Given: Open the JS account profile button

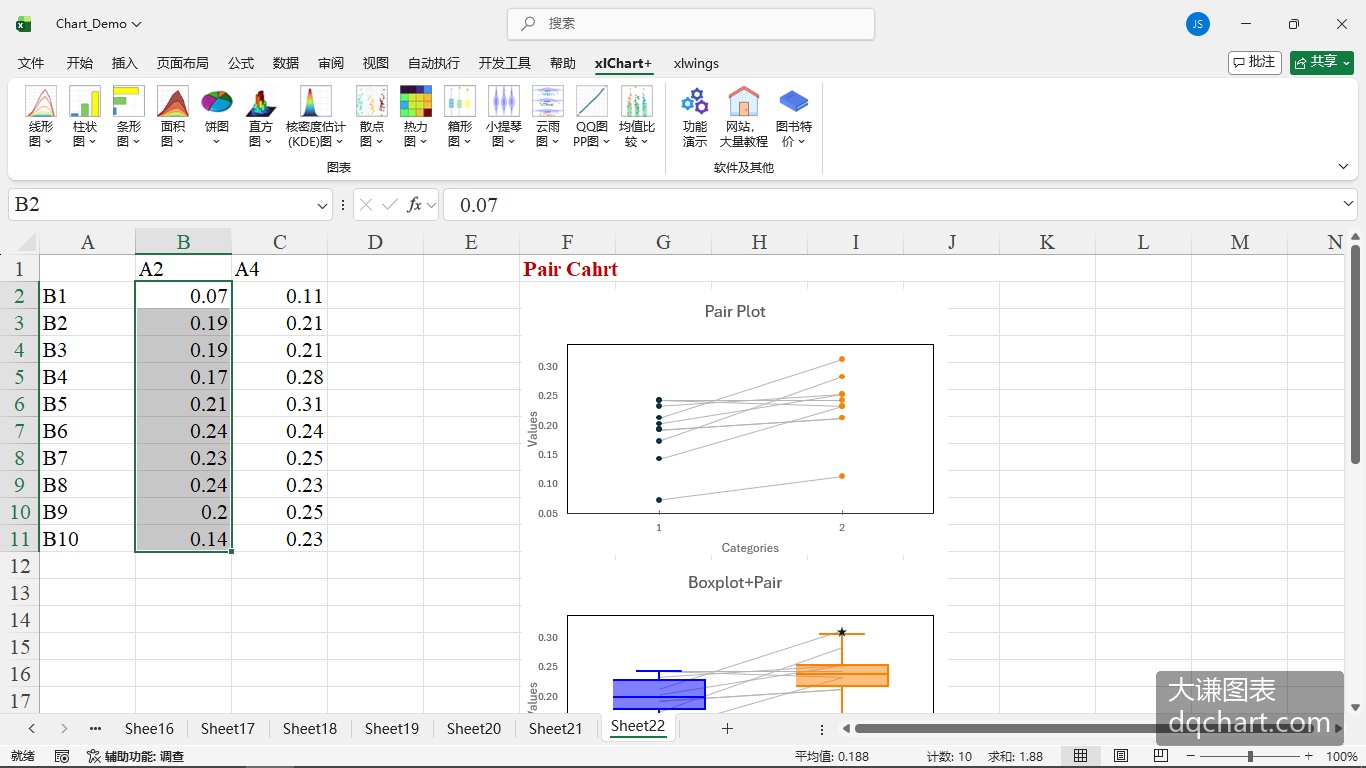Looking at the screenshot, I should pos(1198,24).
